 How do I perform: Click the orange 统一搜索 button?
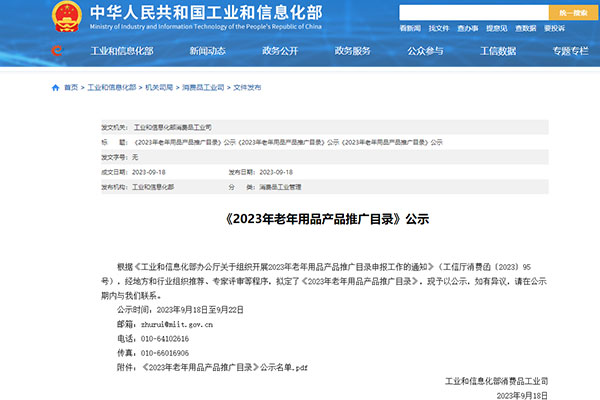573,13
